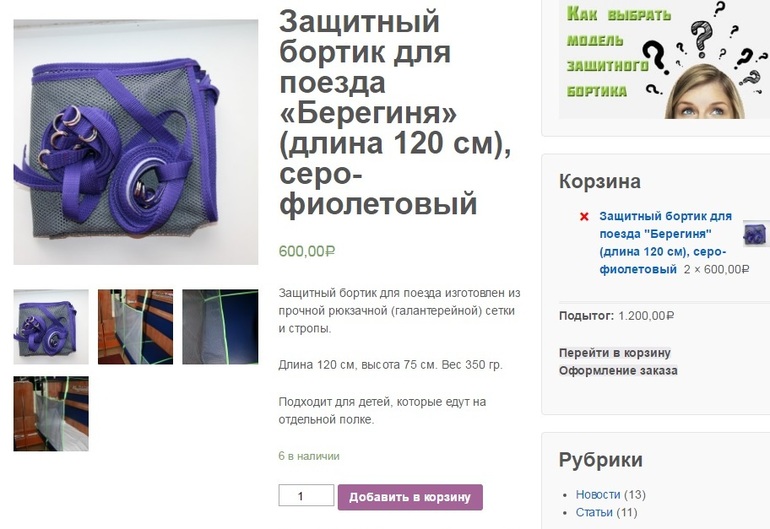Viewport: 770px width, 529px height.
Task: Open 'Новости' category link
Action: click(x=598, y=494)
